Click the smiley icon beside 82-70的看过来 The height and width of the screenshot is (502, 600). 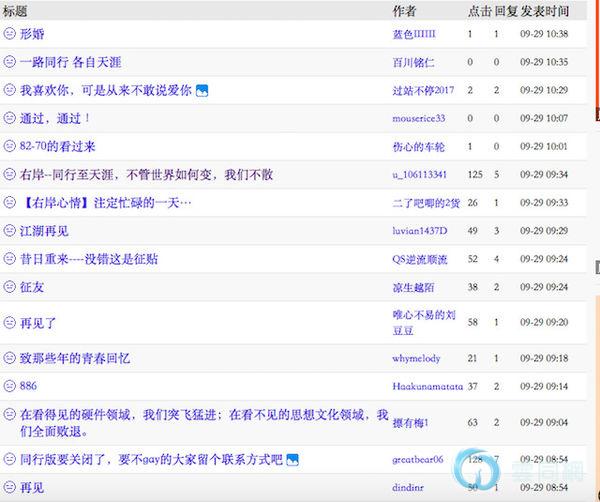tap(10, 146)
